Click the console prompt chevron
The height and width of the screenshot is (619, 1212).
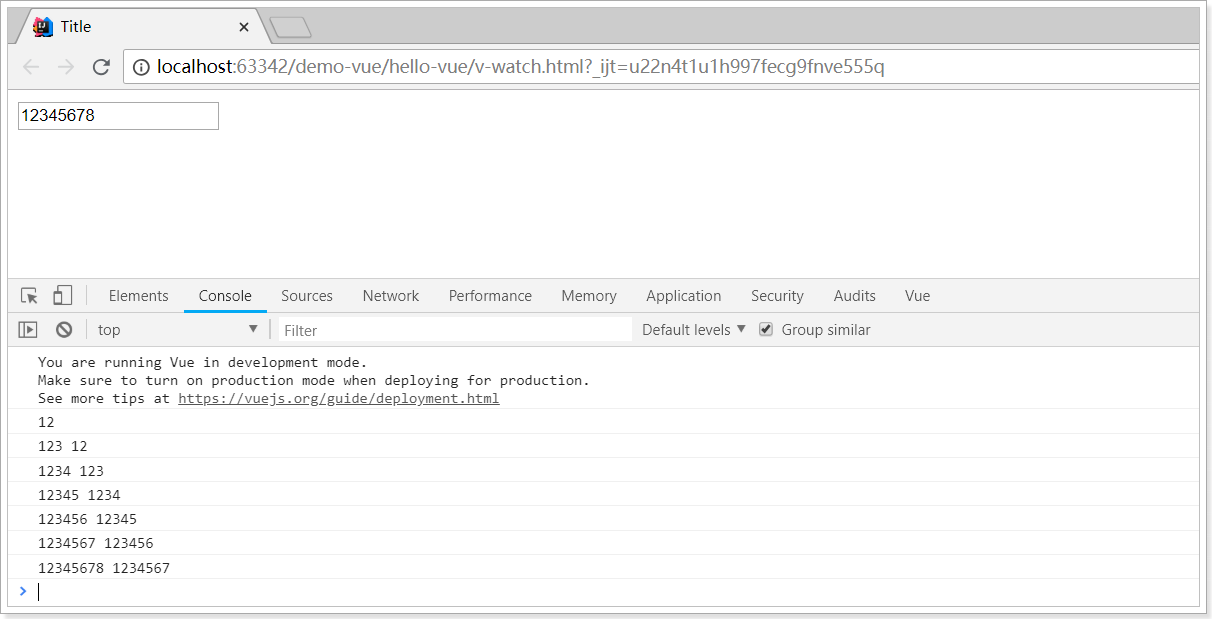pyautogui.click(x=23, y=591)
